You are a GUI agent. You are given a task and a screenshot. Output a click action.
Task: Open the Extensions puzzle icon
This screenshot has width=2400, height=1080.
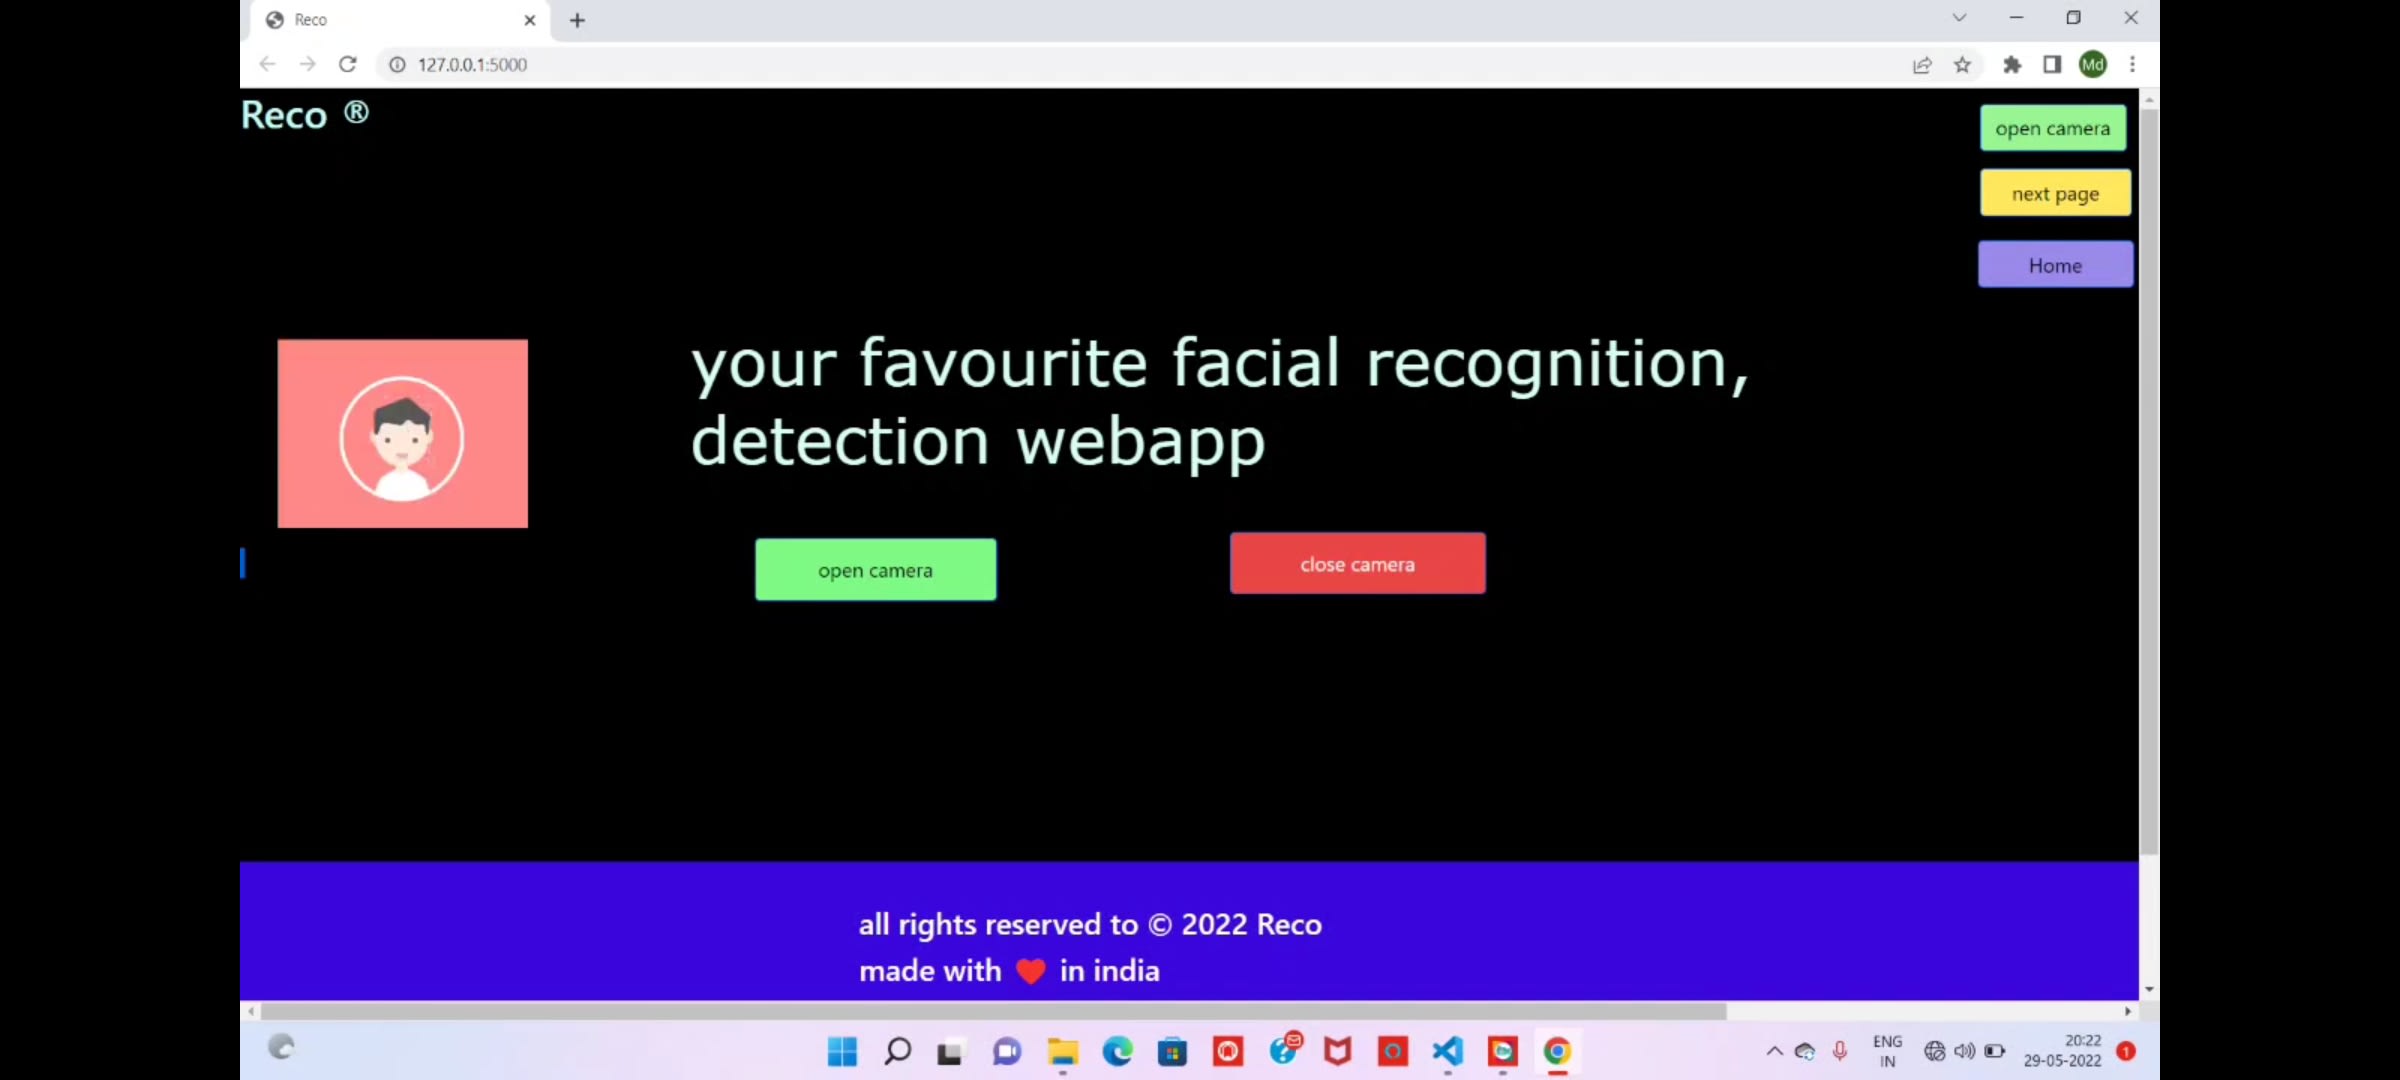pos(2012,65)
